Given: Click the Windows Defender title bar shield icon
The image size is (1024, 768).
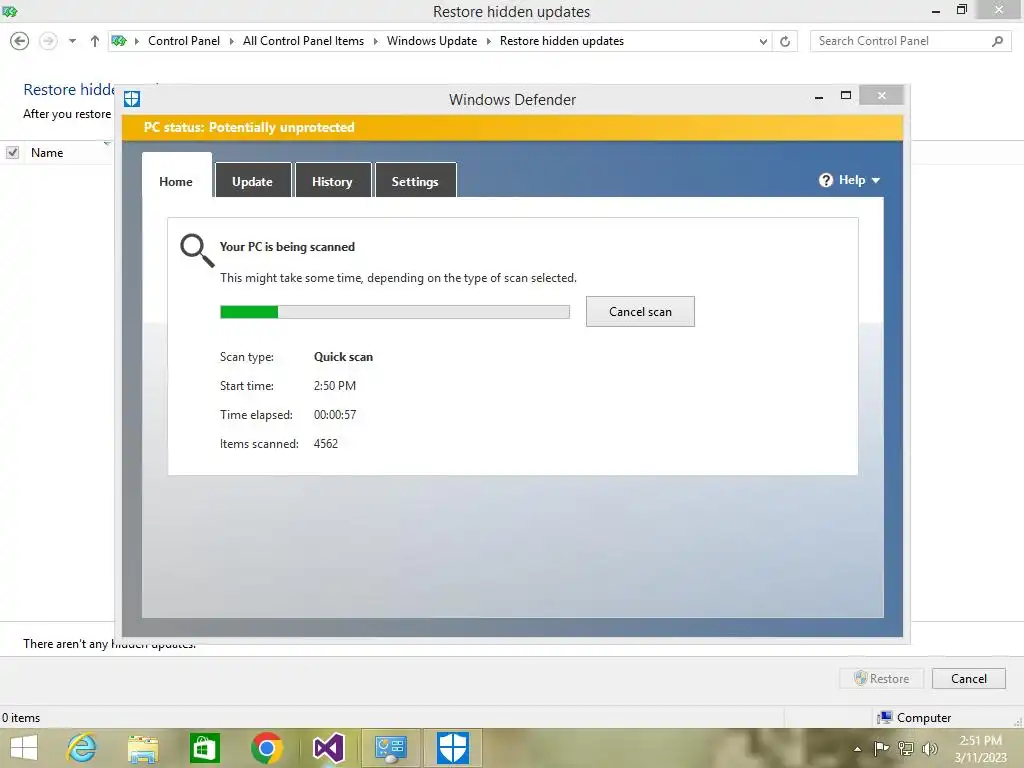Looking at the screenshot, I should pos(132,99).
